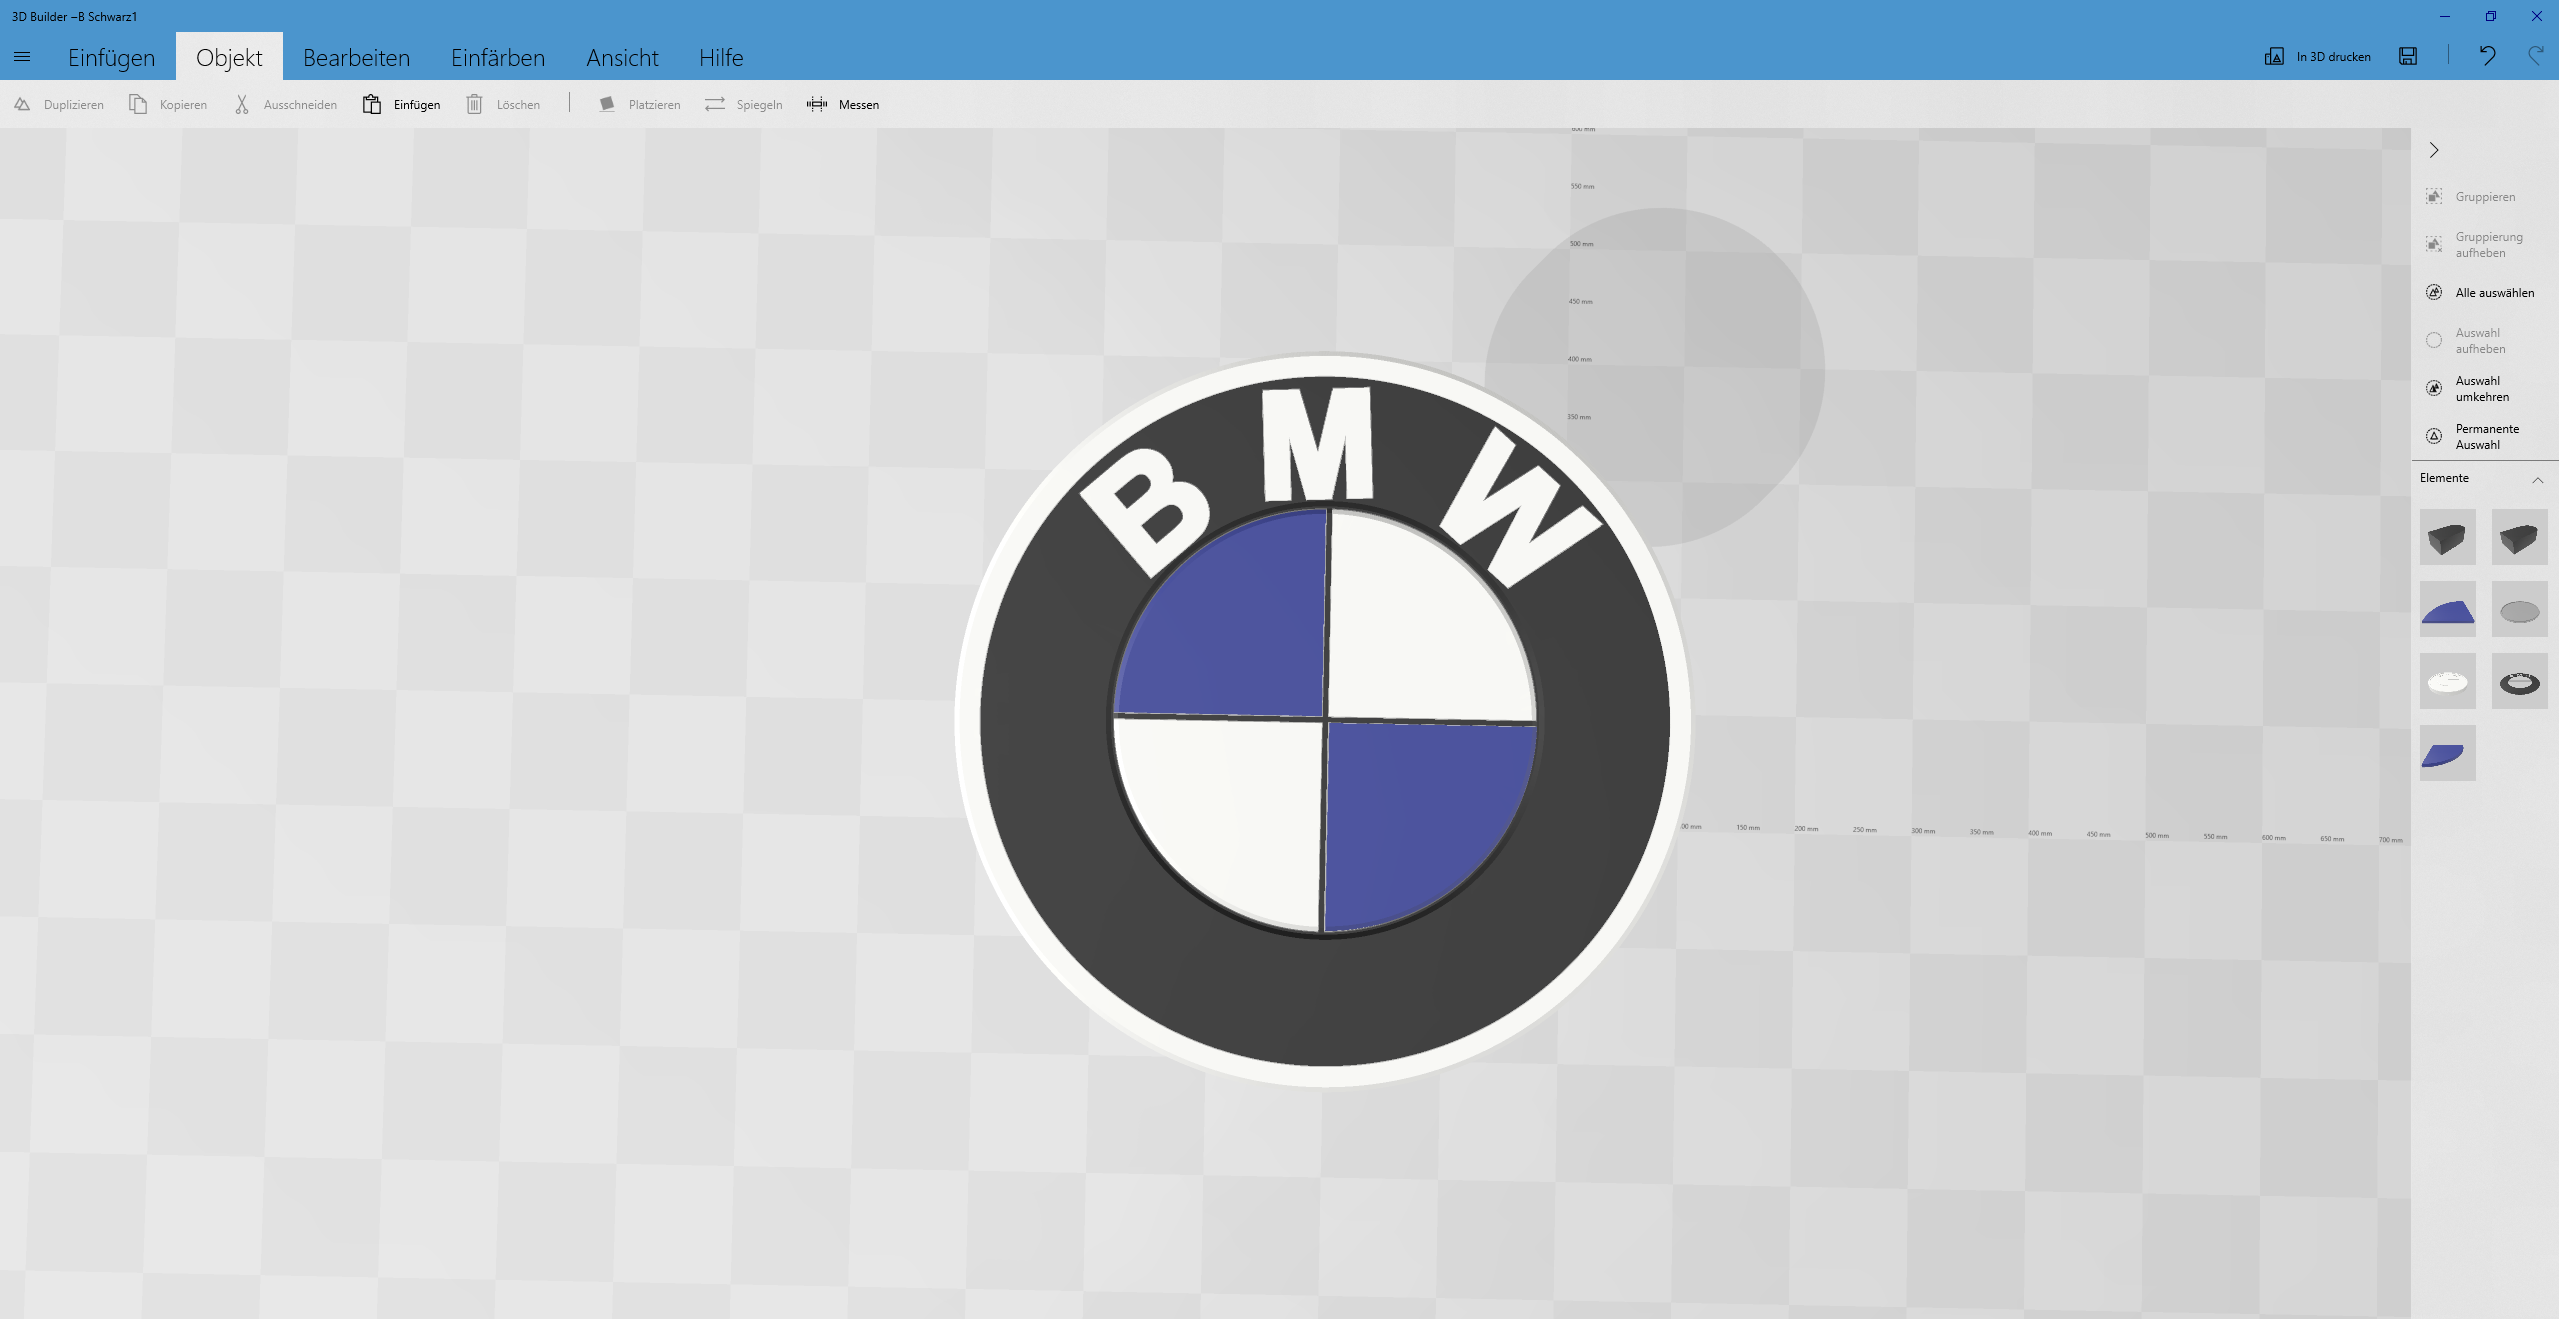Switch to the Einfügen tab

pyautogui.click(x=111, y=57)
